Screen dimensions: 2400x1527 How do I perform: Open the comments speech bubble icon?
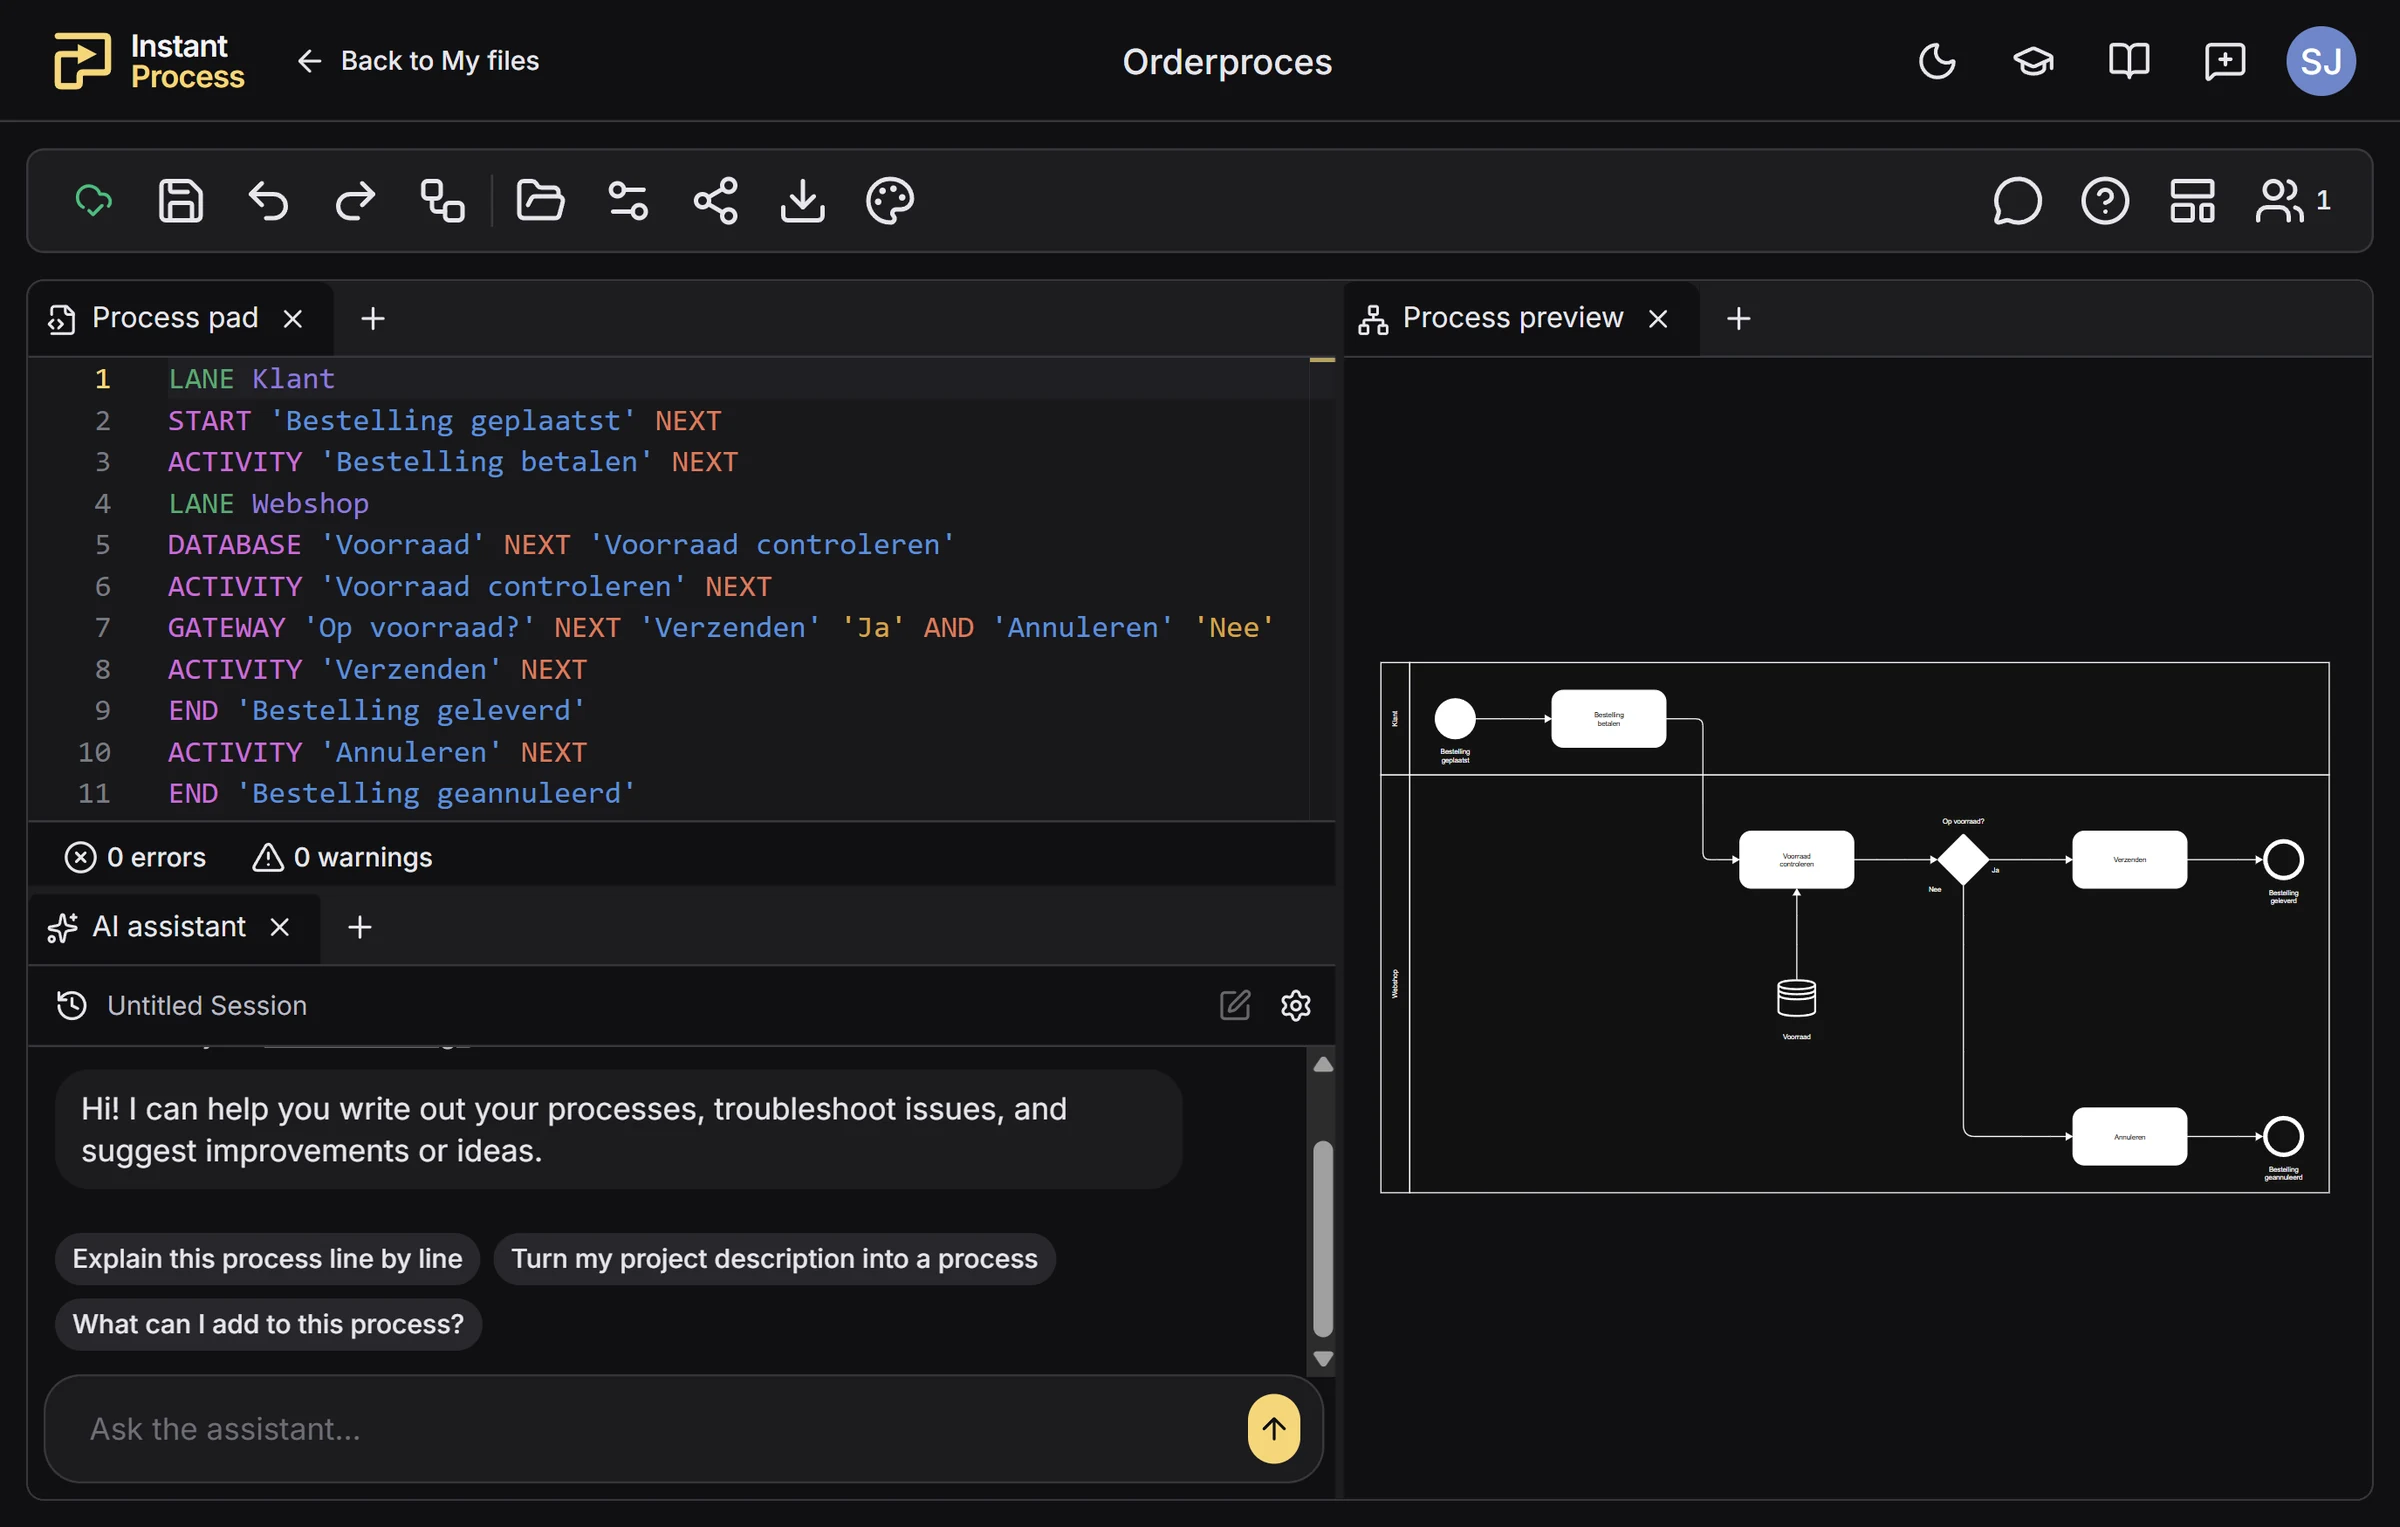(x=2018, y=201)
